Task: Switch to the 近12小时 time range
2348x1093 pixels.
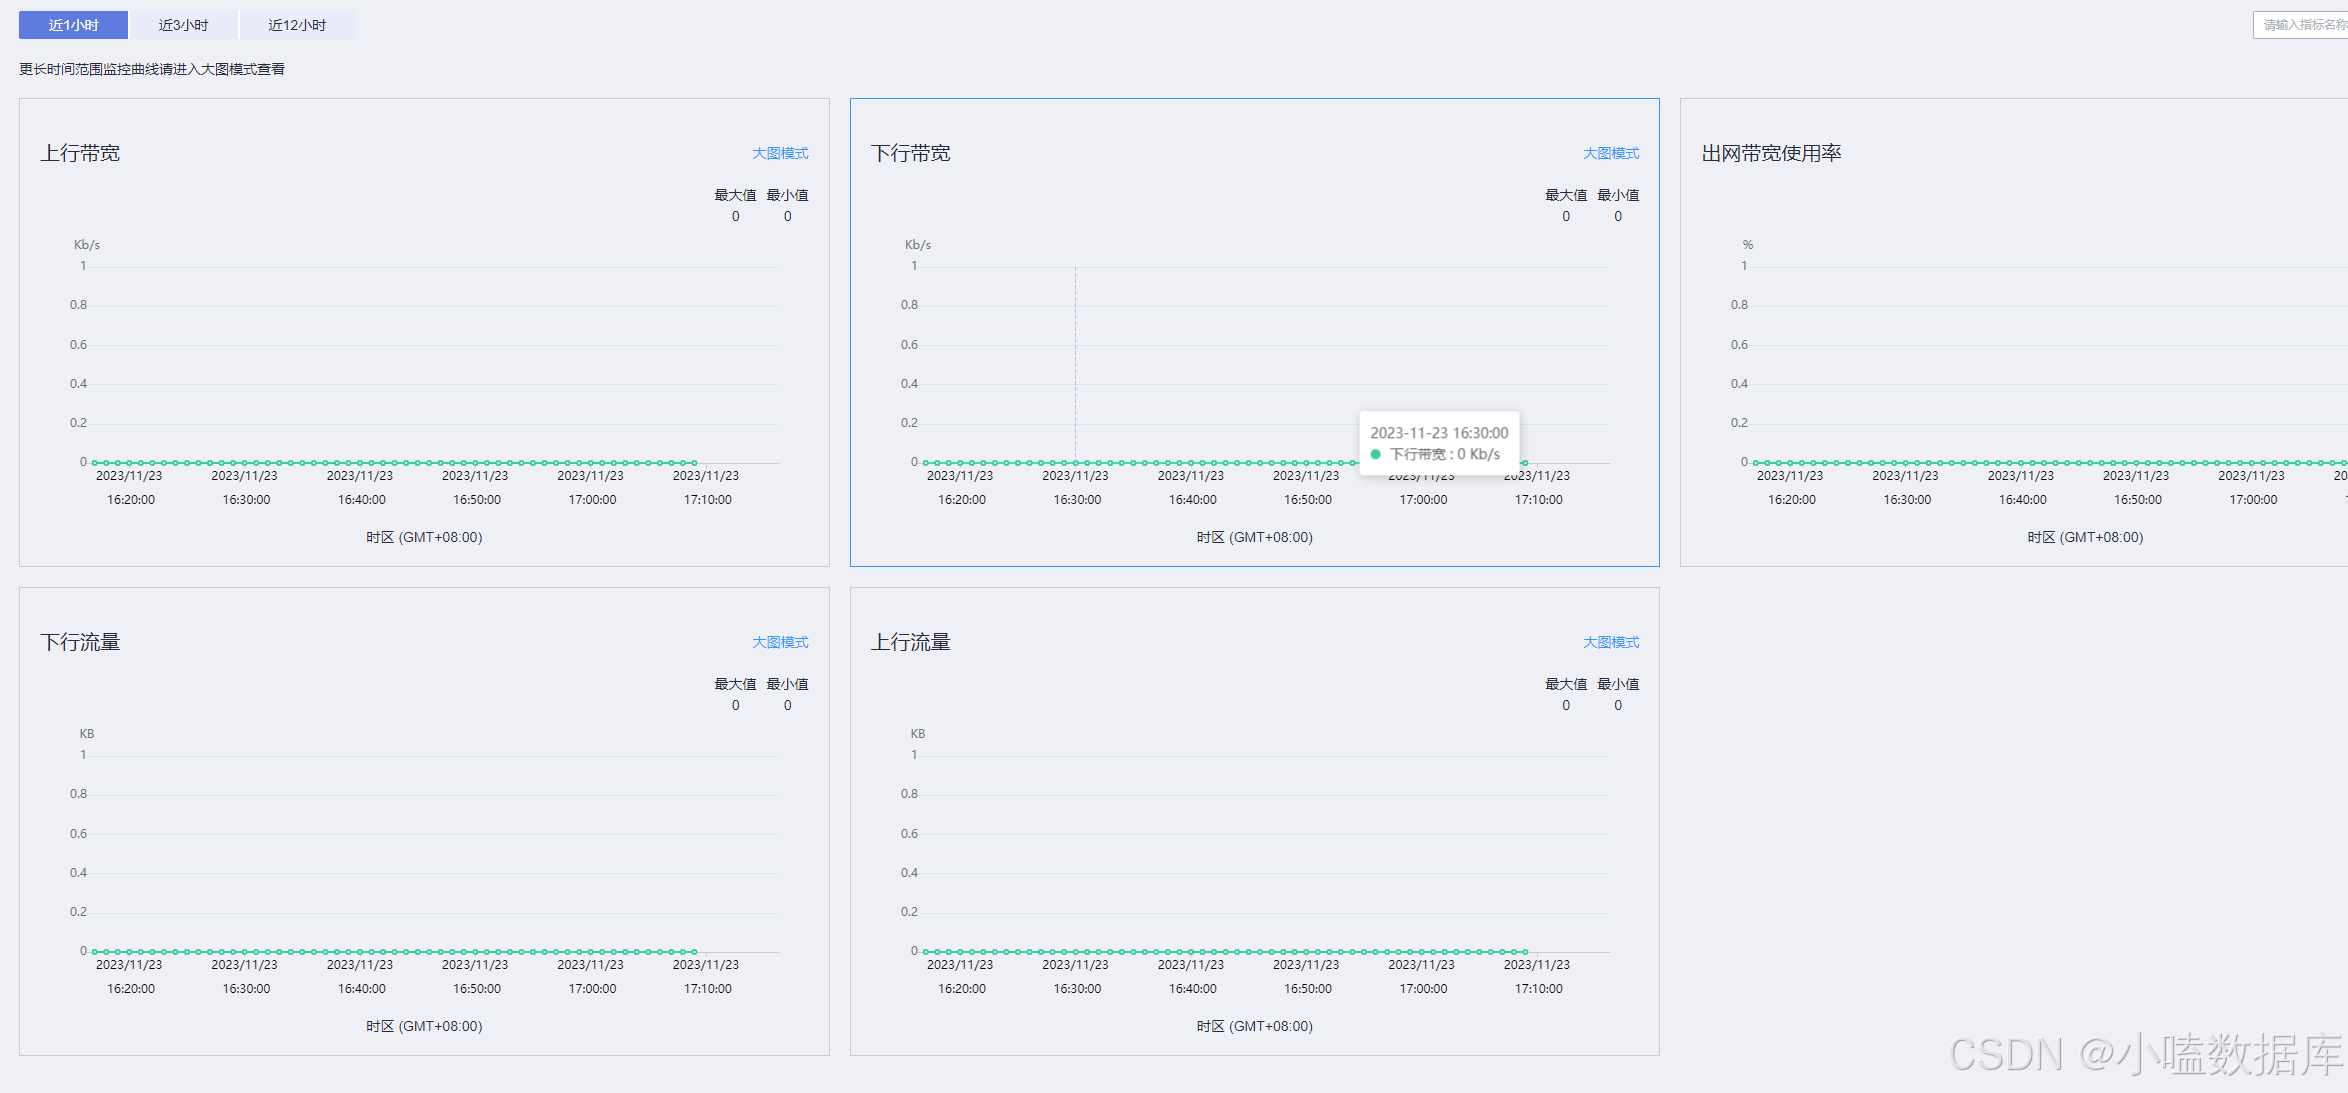Action: (297, 25)
